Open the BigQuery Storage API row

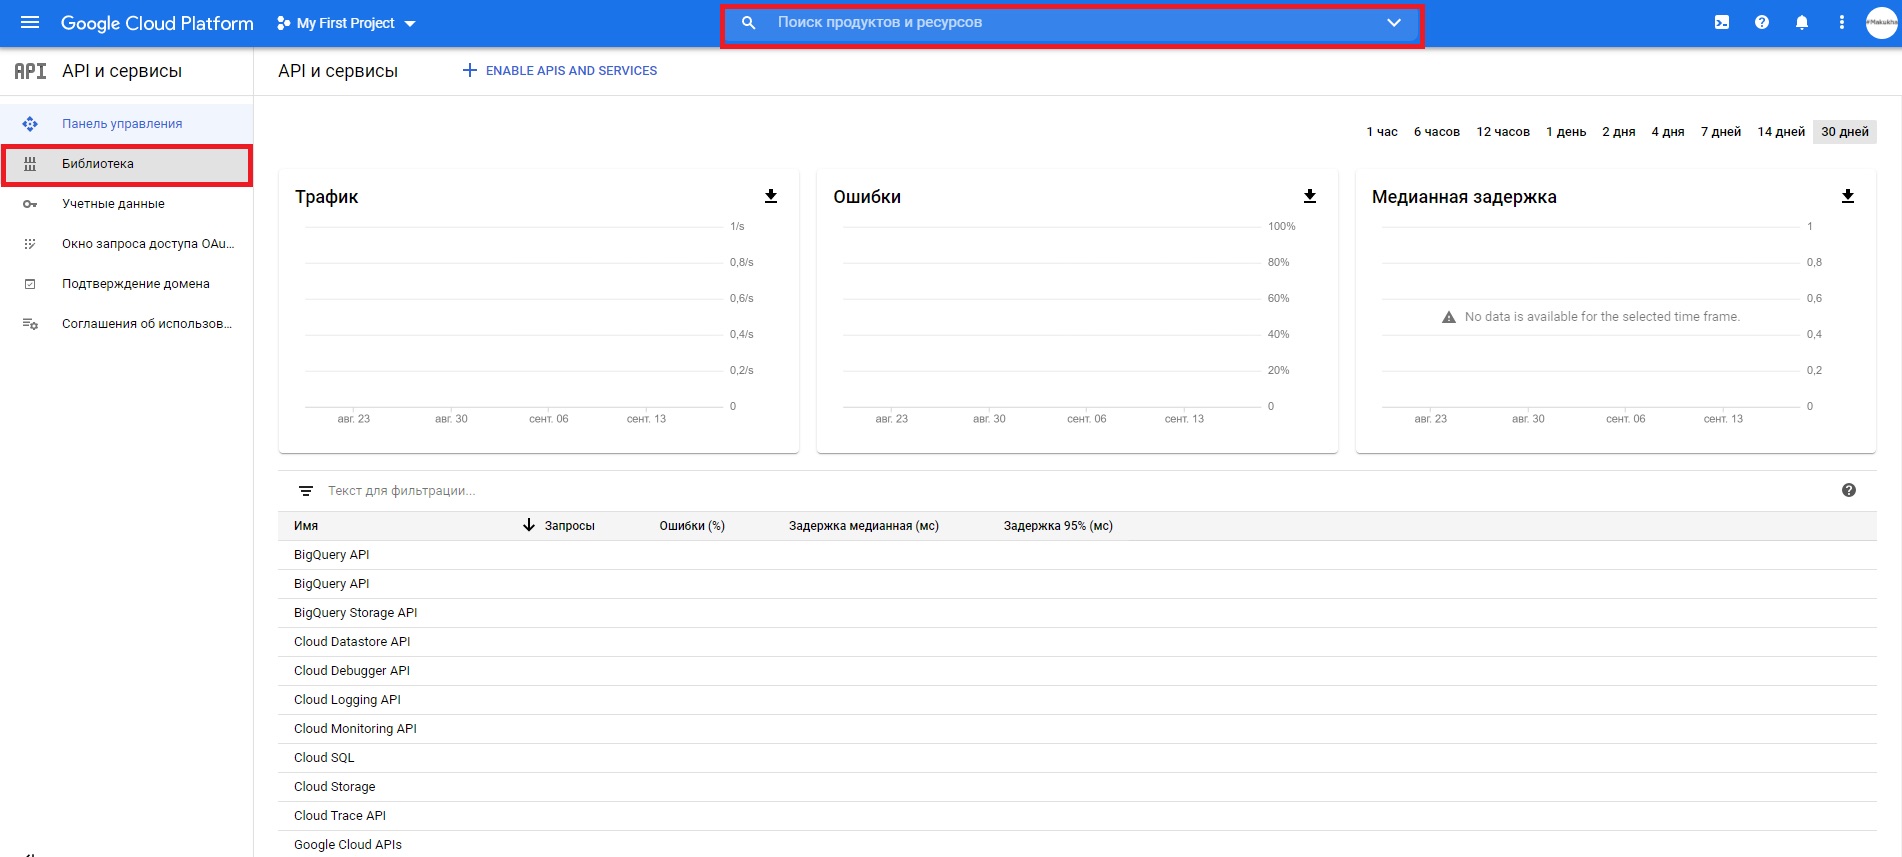click(1077, 613)
